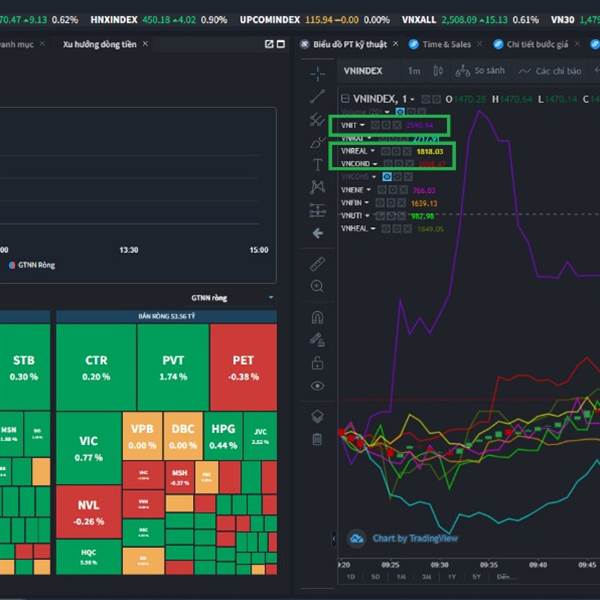Open the VNCOND series dropdown arrow
This screenshot has height=600, width=600.
[x=375, y=164]
